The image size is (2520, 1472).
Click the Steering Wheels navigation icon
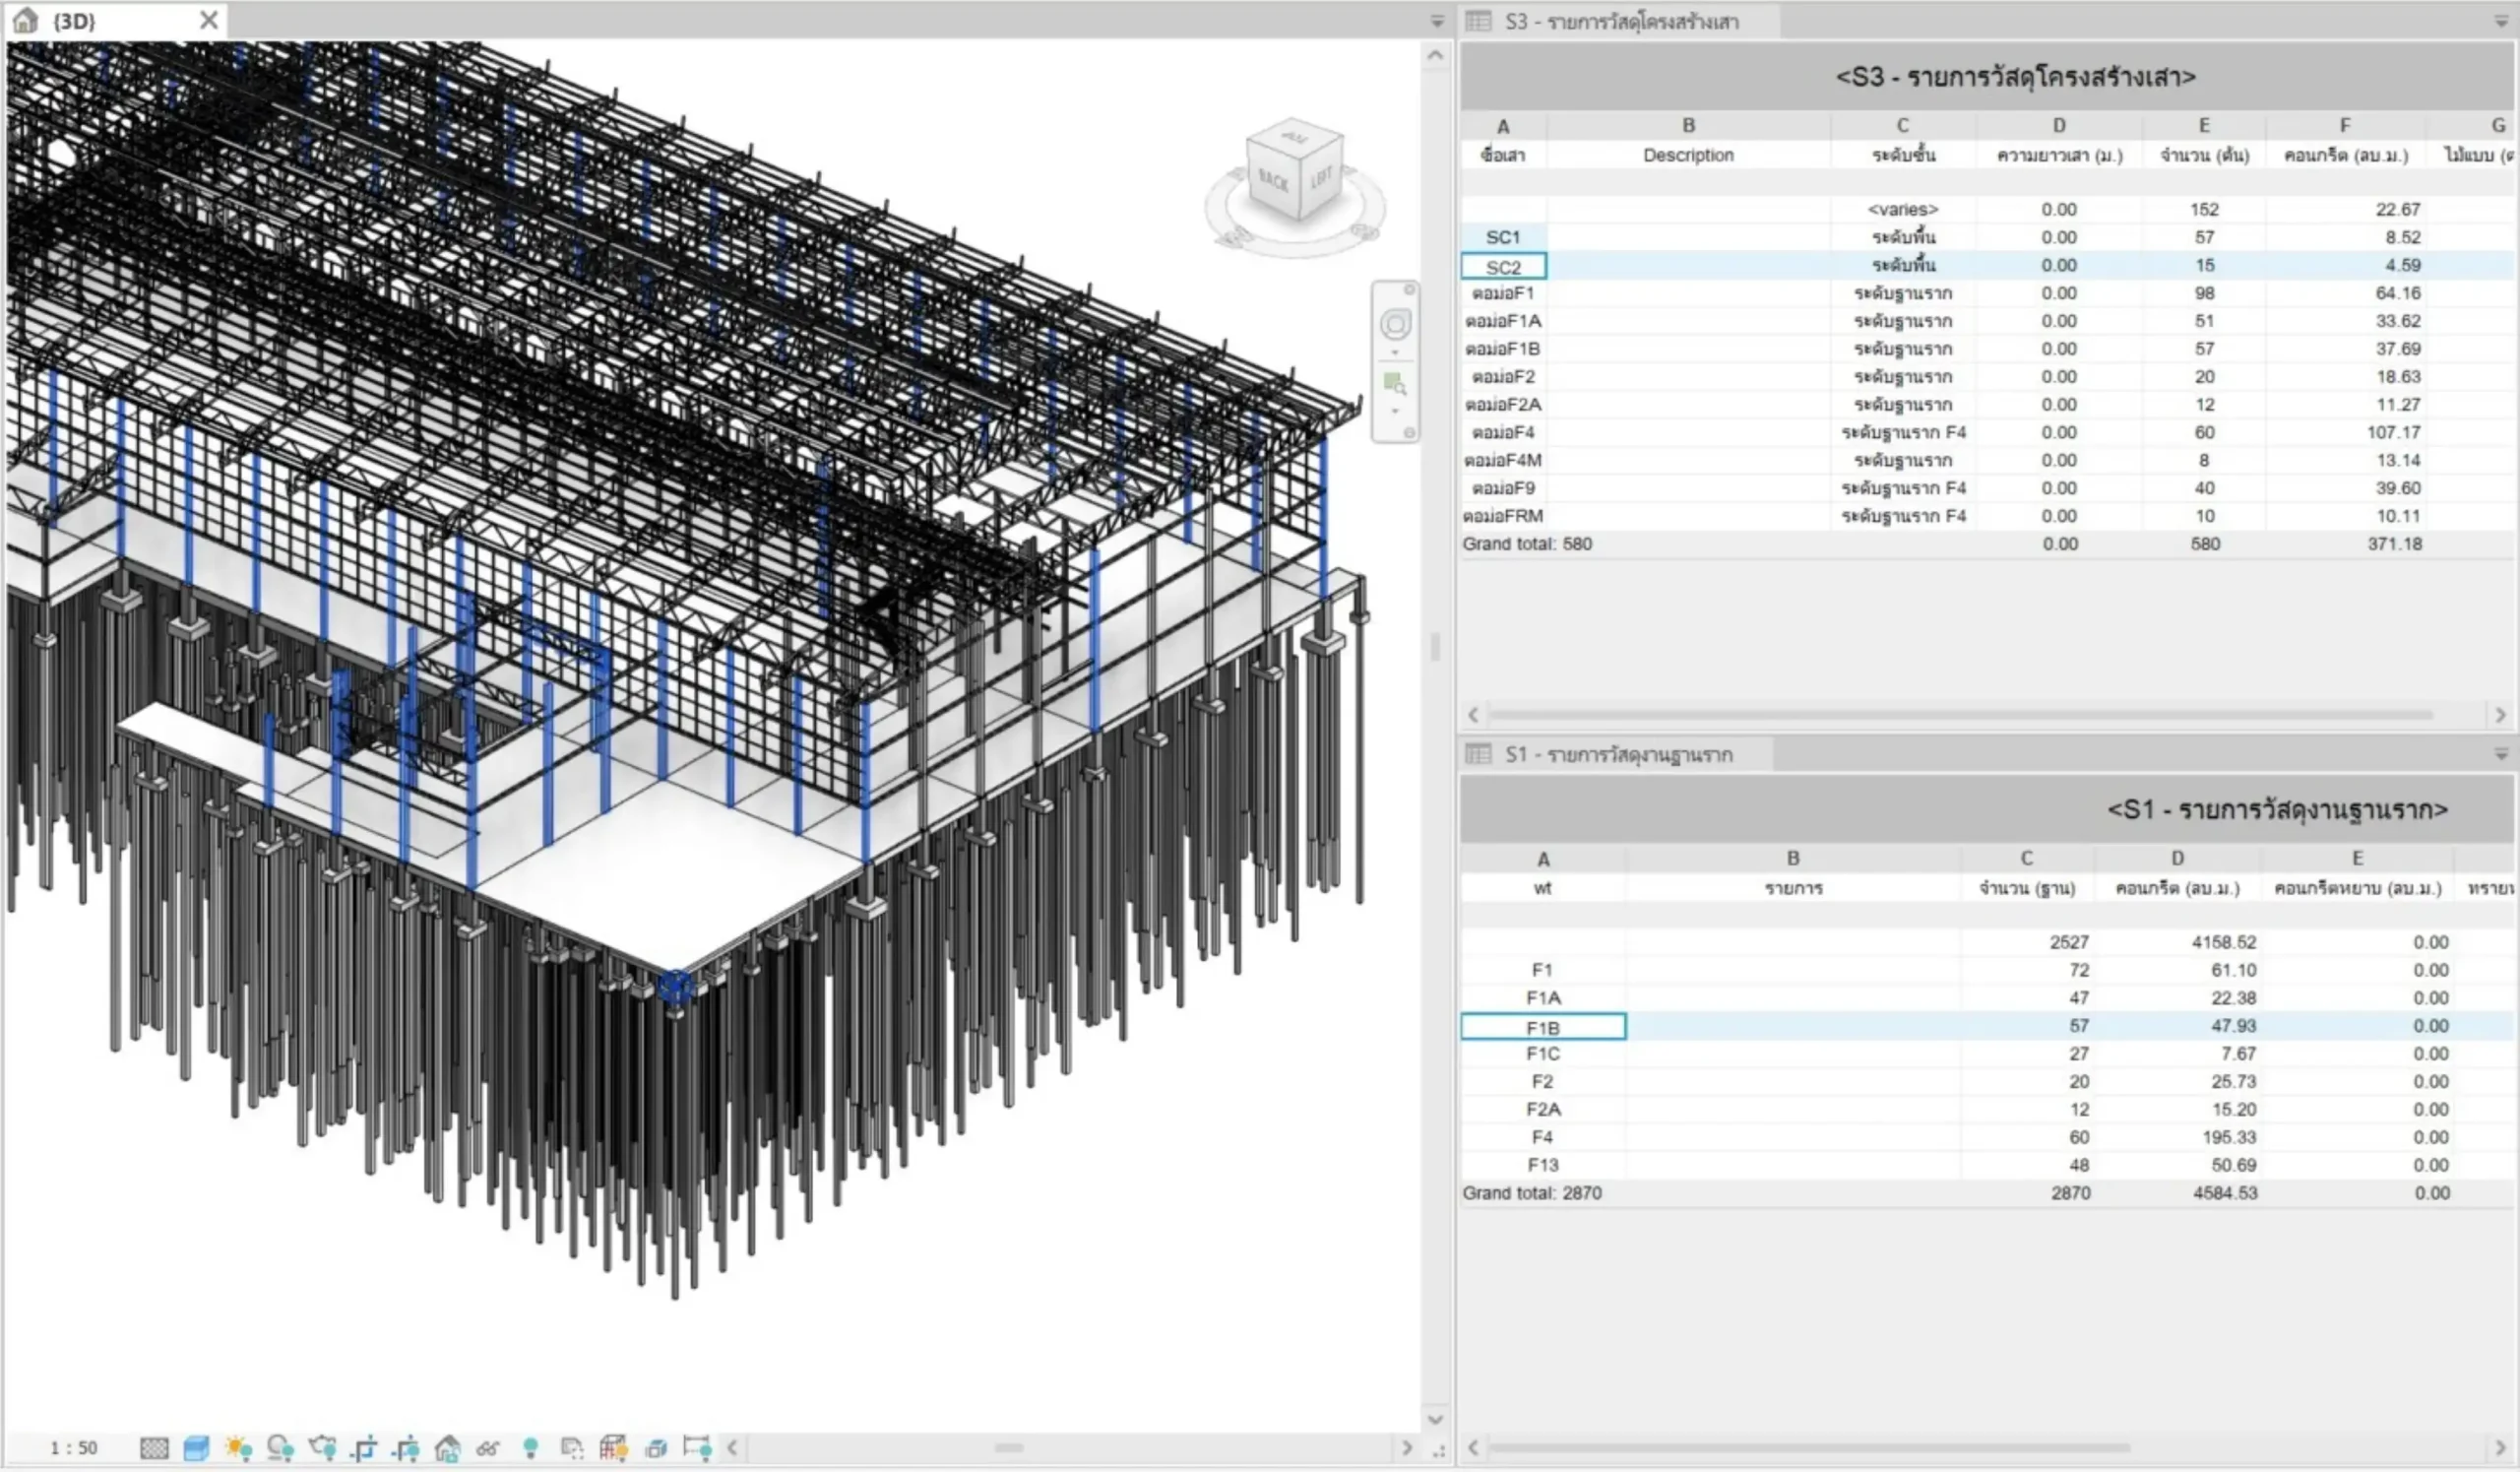click(1395, 324)
